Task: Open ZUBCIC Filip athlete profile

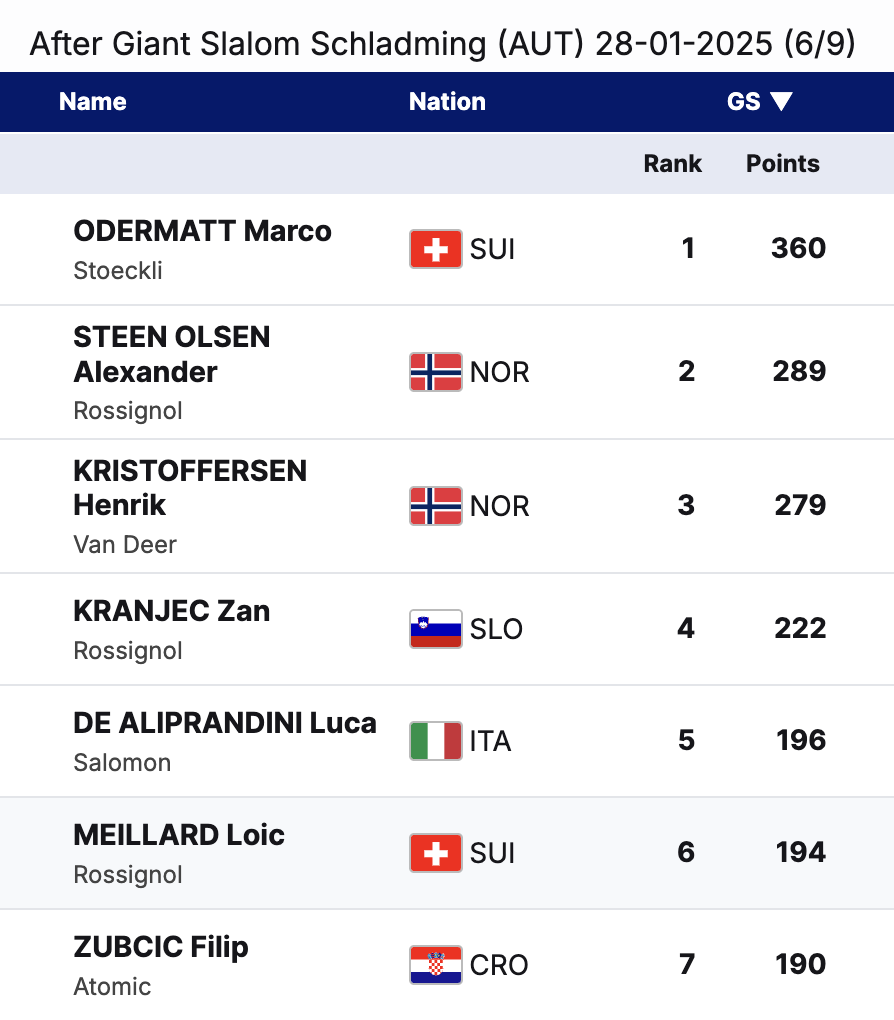Action: [161, 947]
